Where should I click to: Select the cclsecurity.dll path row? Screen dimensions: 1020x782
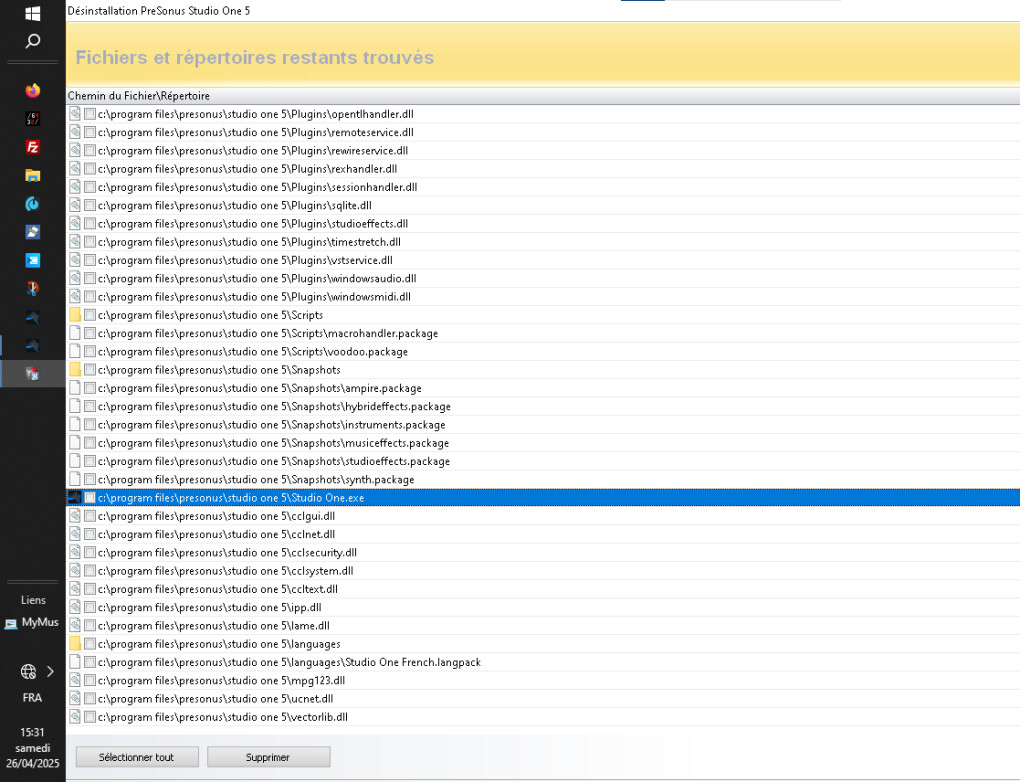(x=543, y=552)
